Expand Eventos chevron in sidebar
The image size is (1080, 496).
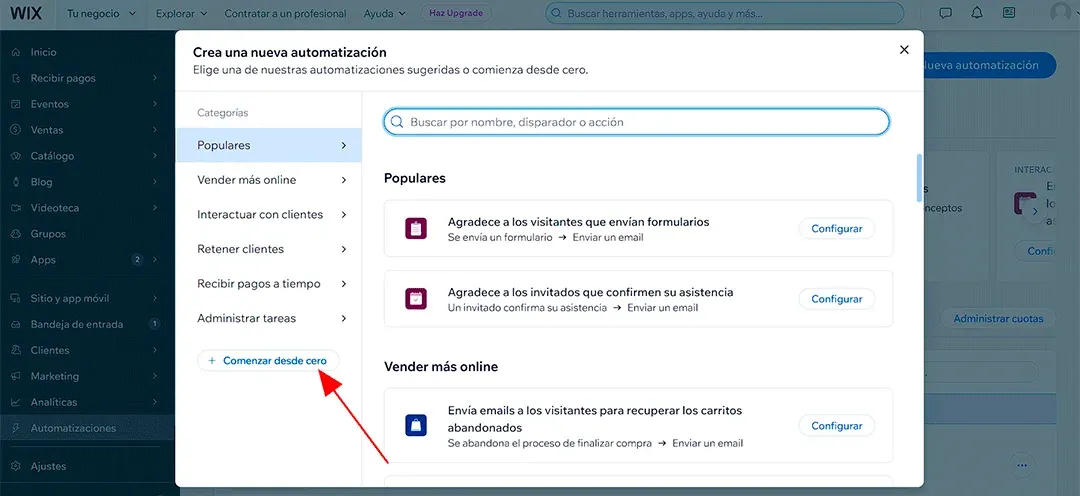coord(155,104)
